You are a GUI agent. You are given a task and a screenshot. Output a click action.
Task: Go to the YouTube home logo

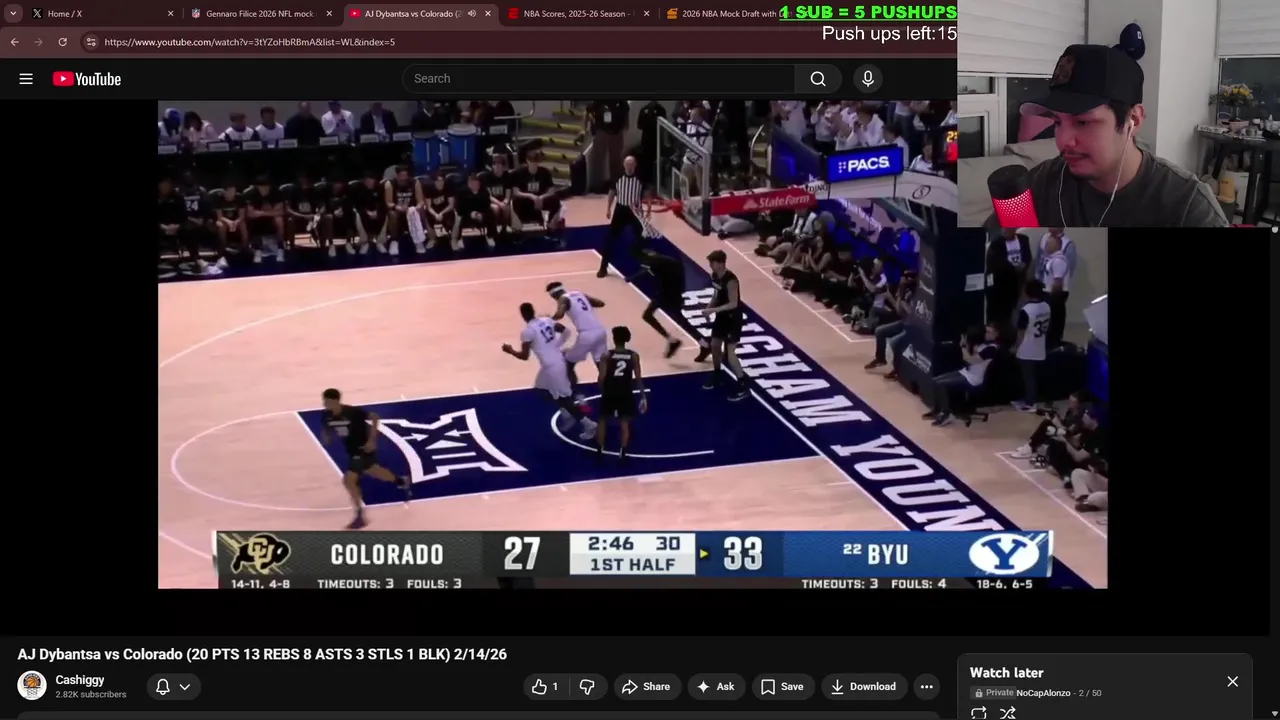pos(87,79)
